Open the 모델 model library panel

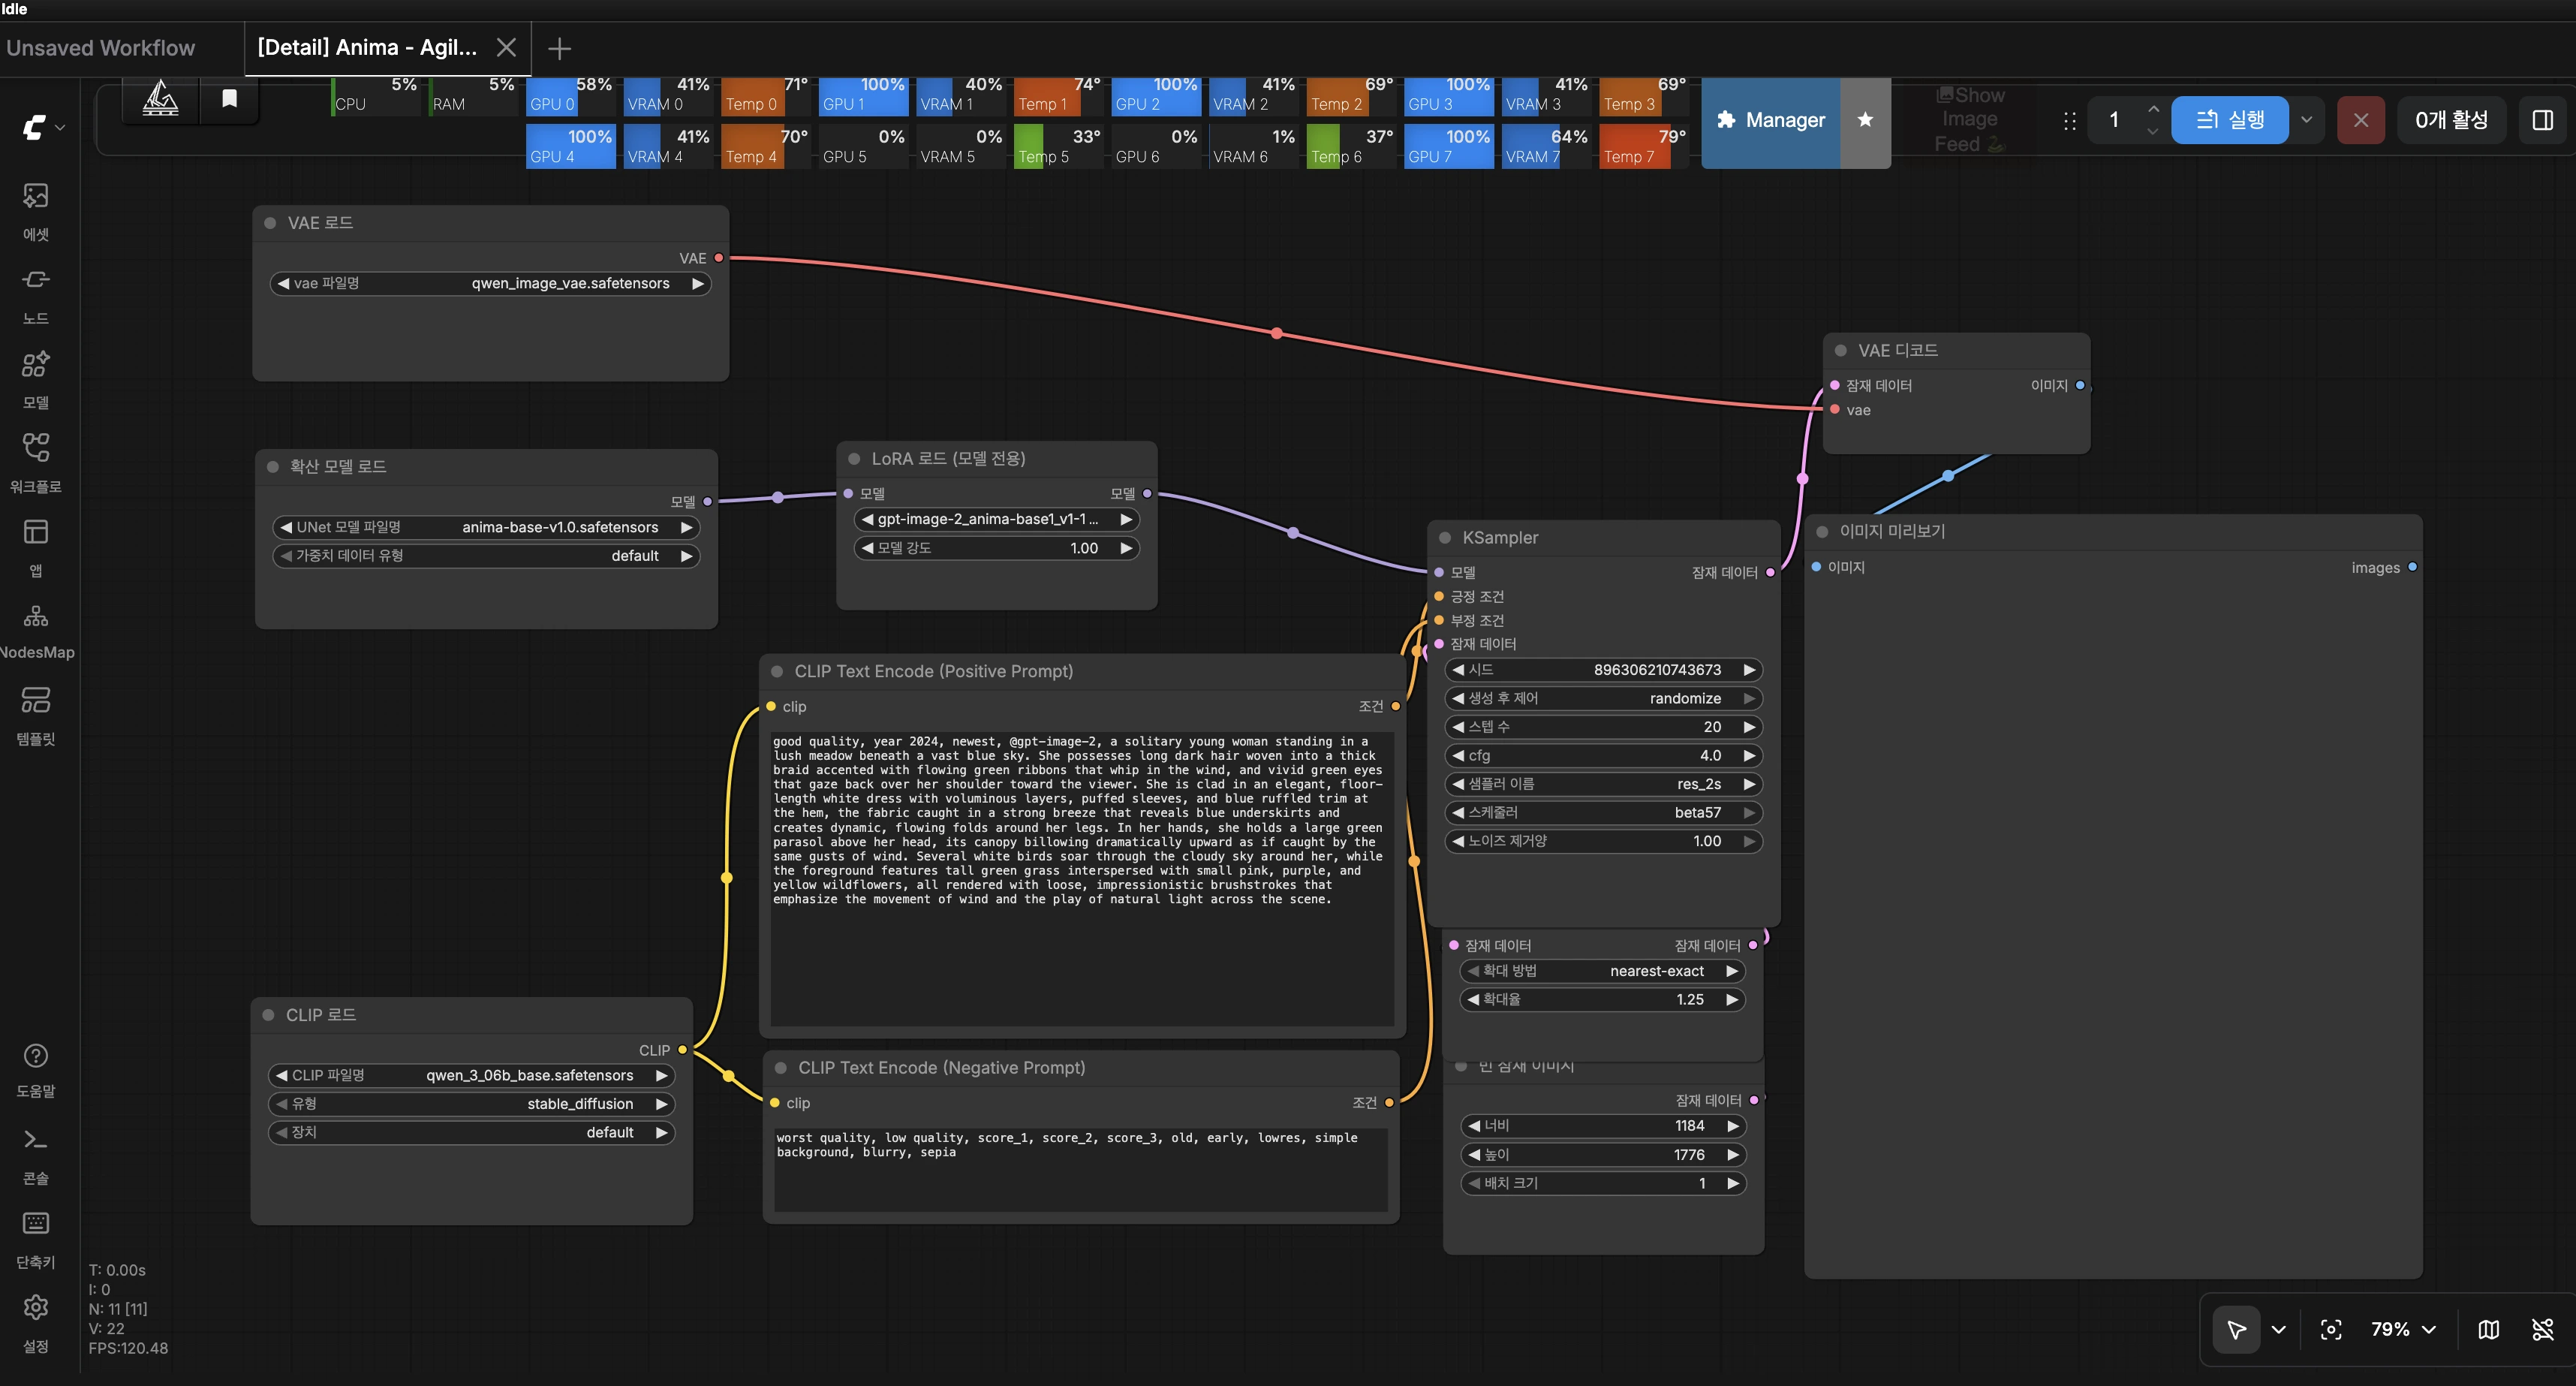pos(36,379)
